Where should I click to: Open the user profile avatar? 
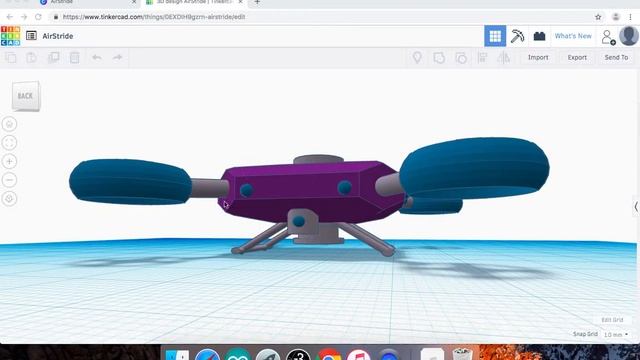click(629, 36)
